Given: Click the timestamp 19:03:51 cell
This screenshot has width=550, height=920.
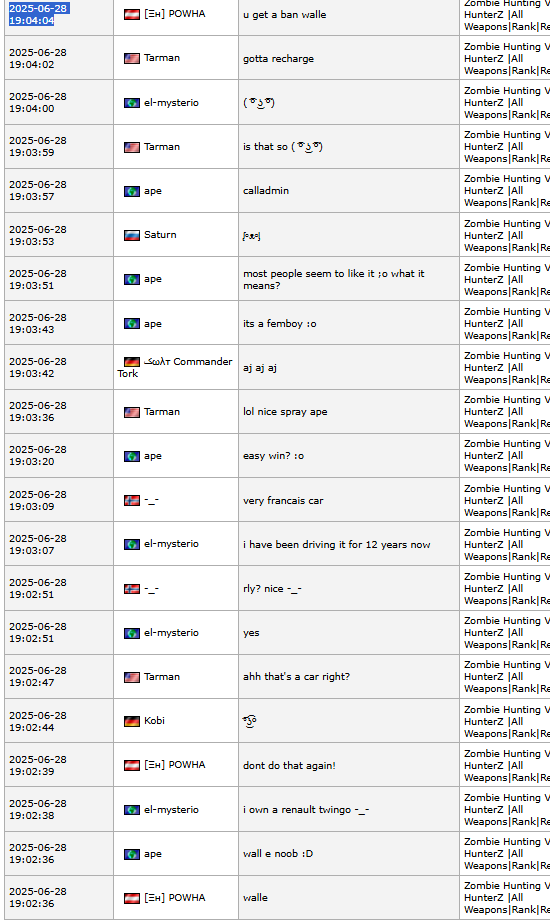Looking at the screenshot, I should pyautogui.click(x=59, y=279).
